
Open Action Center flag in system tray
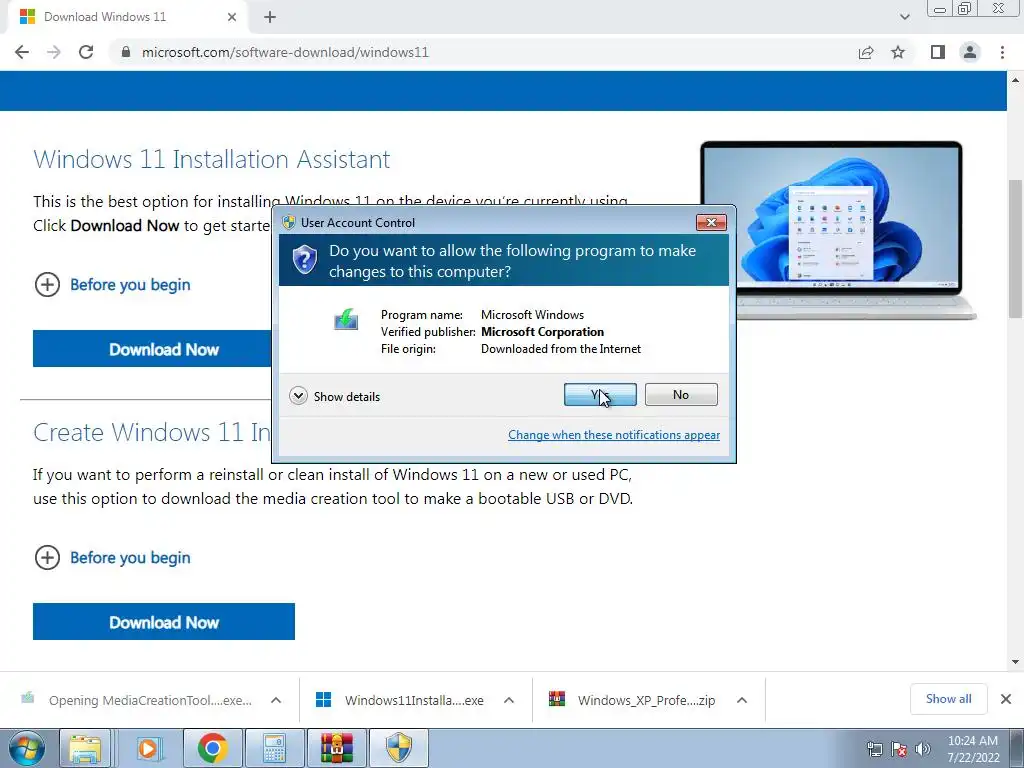click(899, 749)
